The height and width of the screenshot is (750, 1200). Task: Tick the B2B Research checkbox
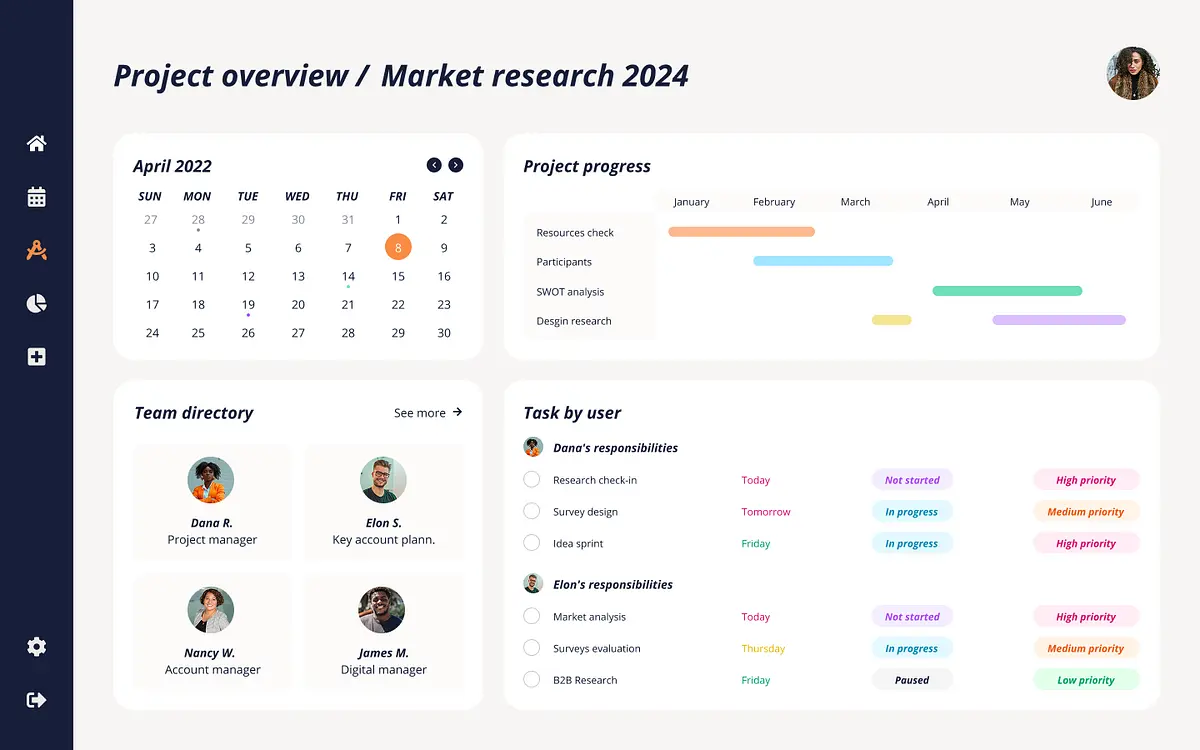click(531, 679)
